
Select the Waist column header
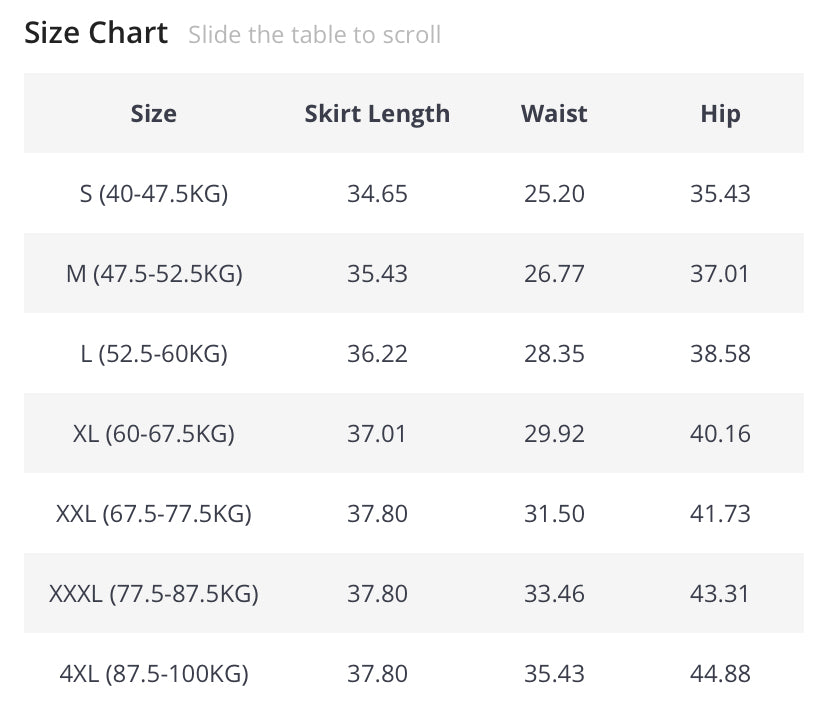pyautogui.click(x=554, y=114)
